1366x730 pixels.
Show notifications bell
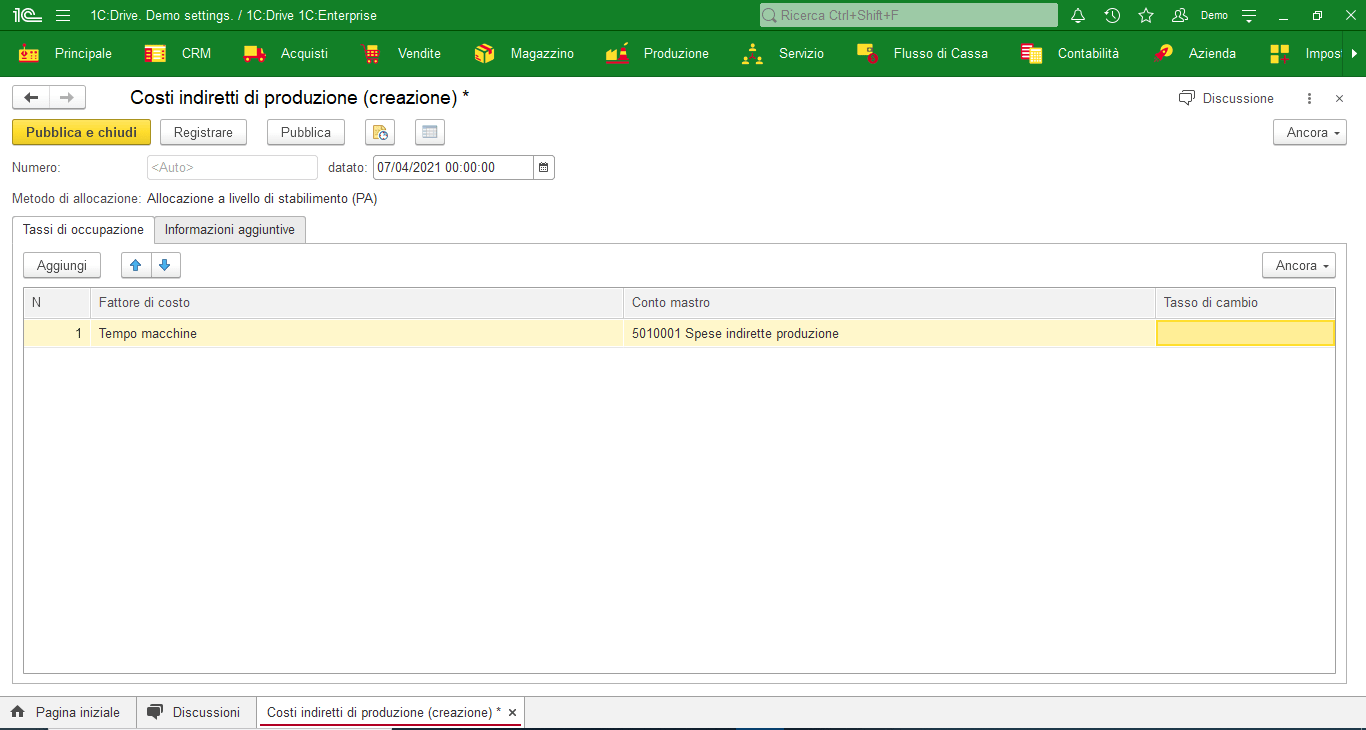(1078, 16)
